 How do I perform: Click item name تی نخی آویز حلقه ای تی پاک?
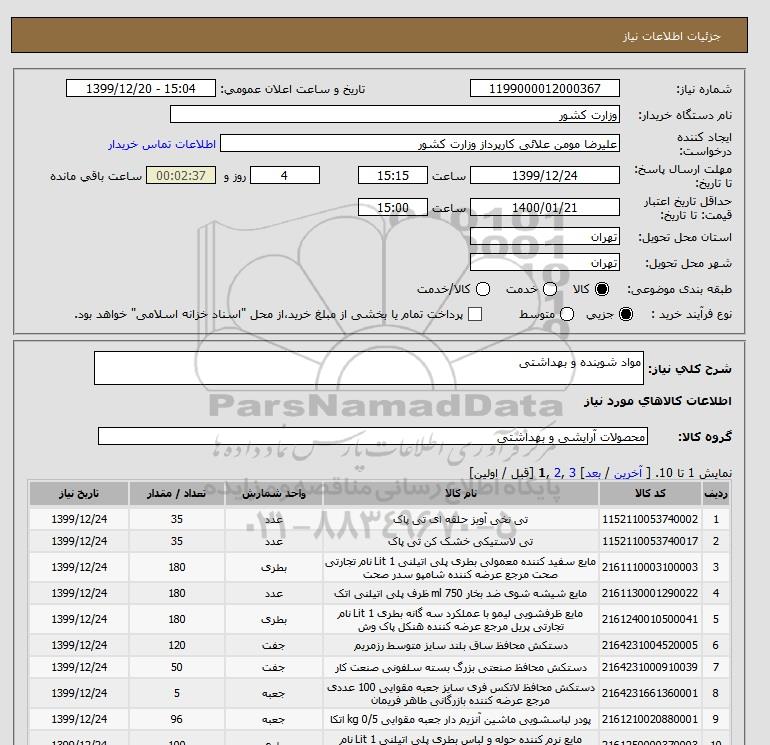pyautogui.click(x=461, y=519)
